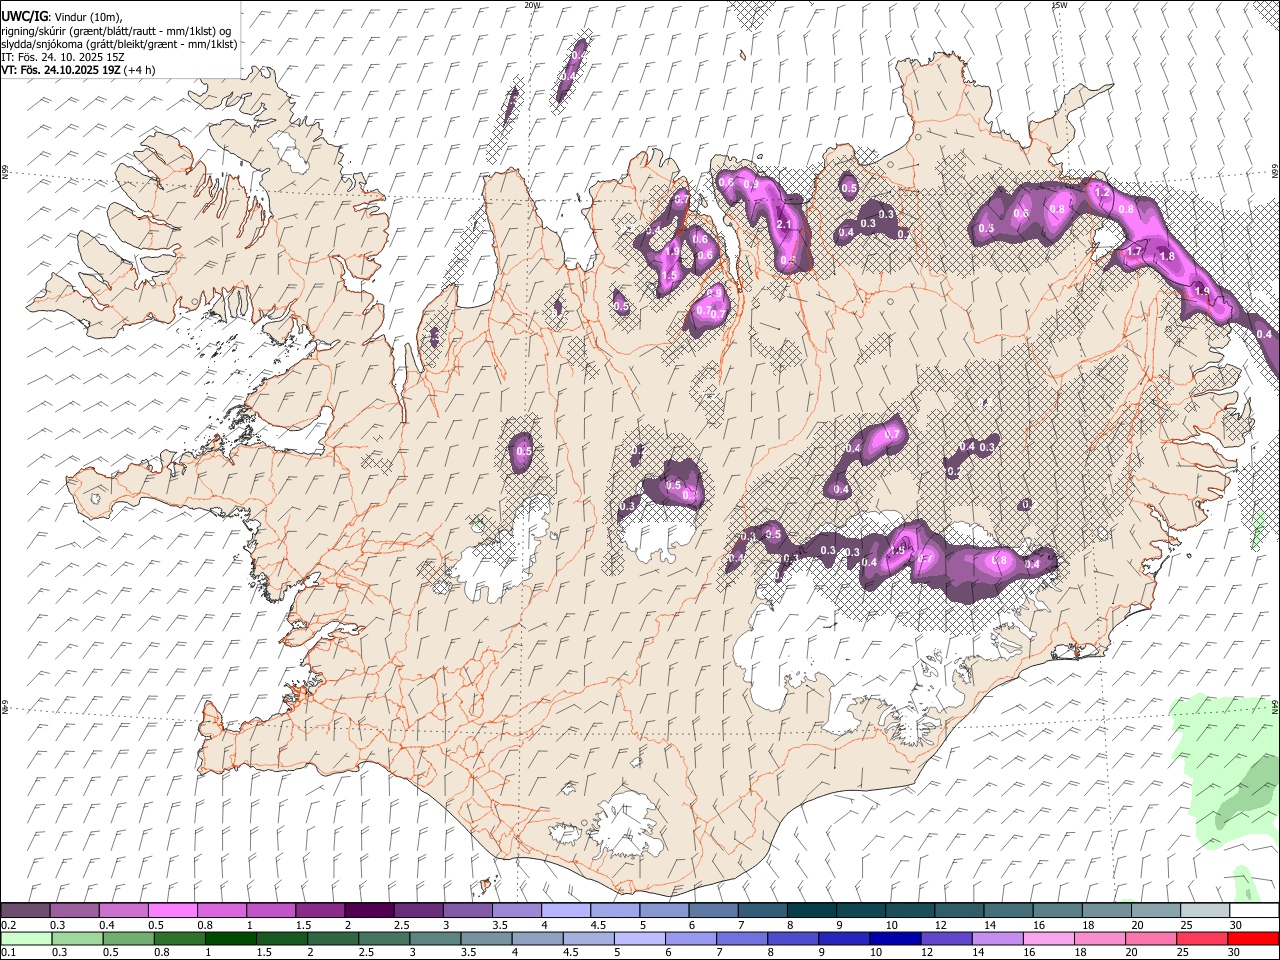Image resolution: width=1280 pixels, height=960 pixels.
Task: Click the hot pink 20 swatch in the rain scale
Action: 1151,938
